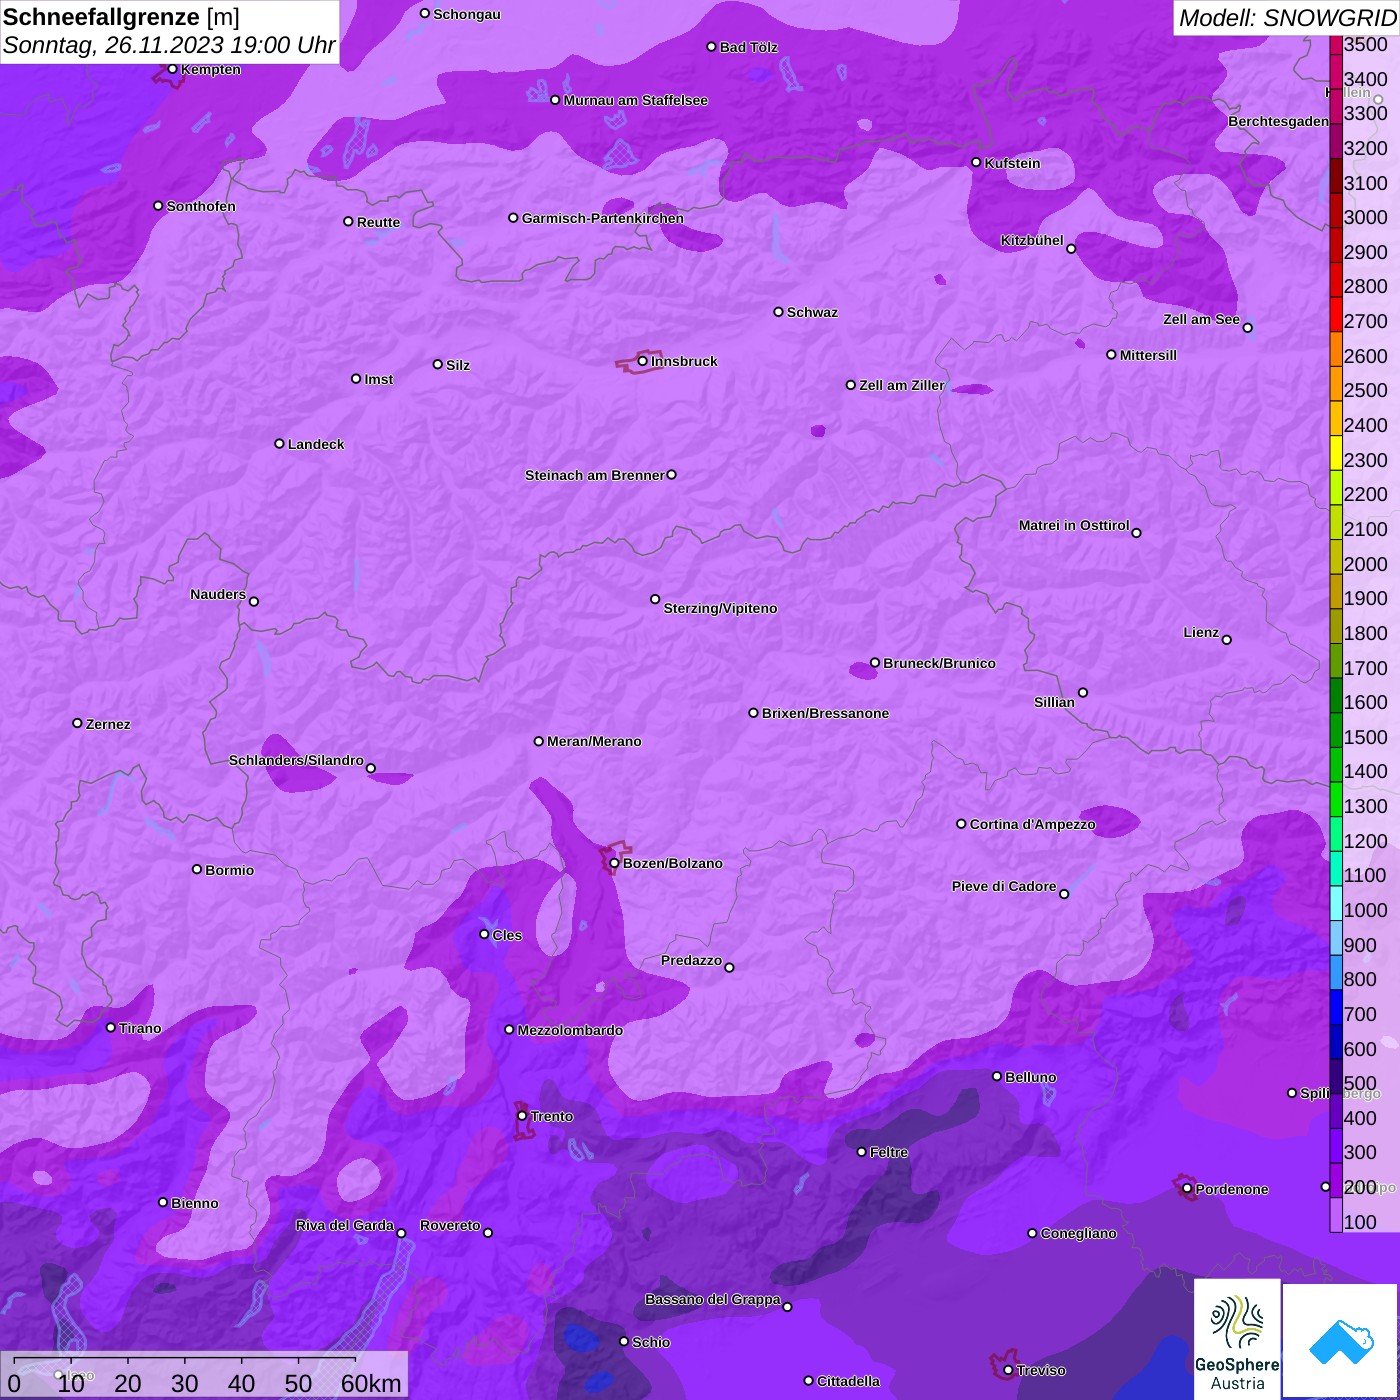1400x1400 pixels.
Task: Click the Riva del Garda label
Action: point(345,1225)
